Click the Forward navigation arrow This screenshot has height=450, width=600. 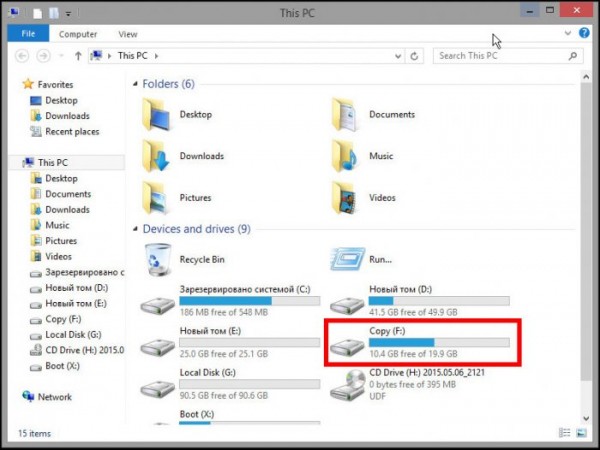click(x=43, y=56)
